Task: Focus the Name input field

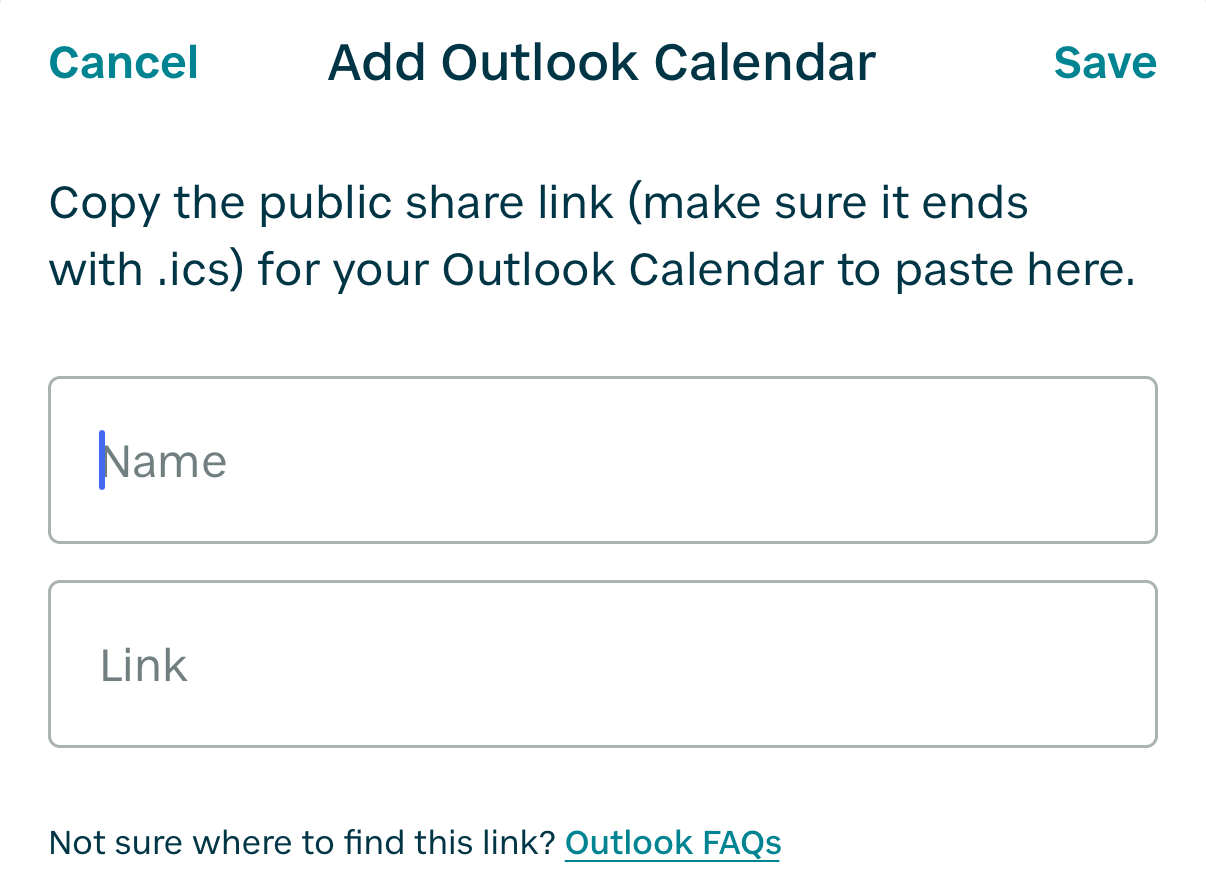Action: point(602,460)
